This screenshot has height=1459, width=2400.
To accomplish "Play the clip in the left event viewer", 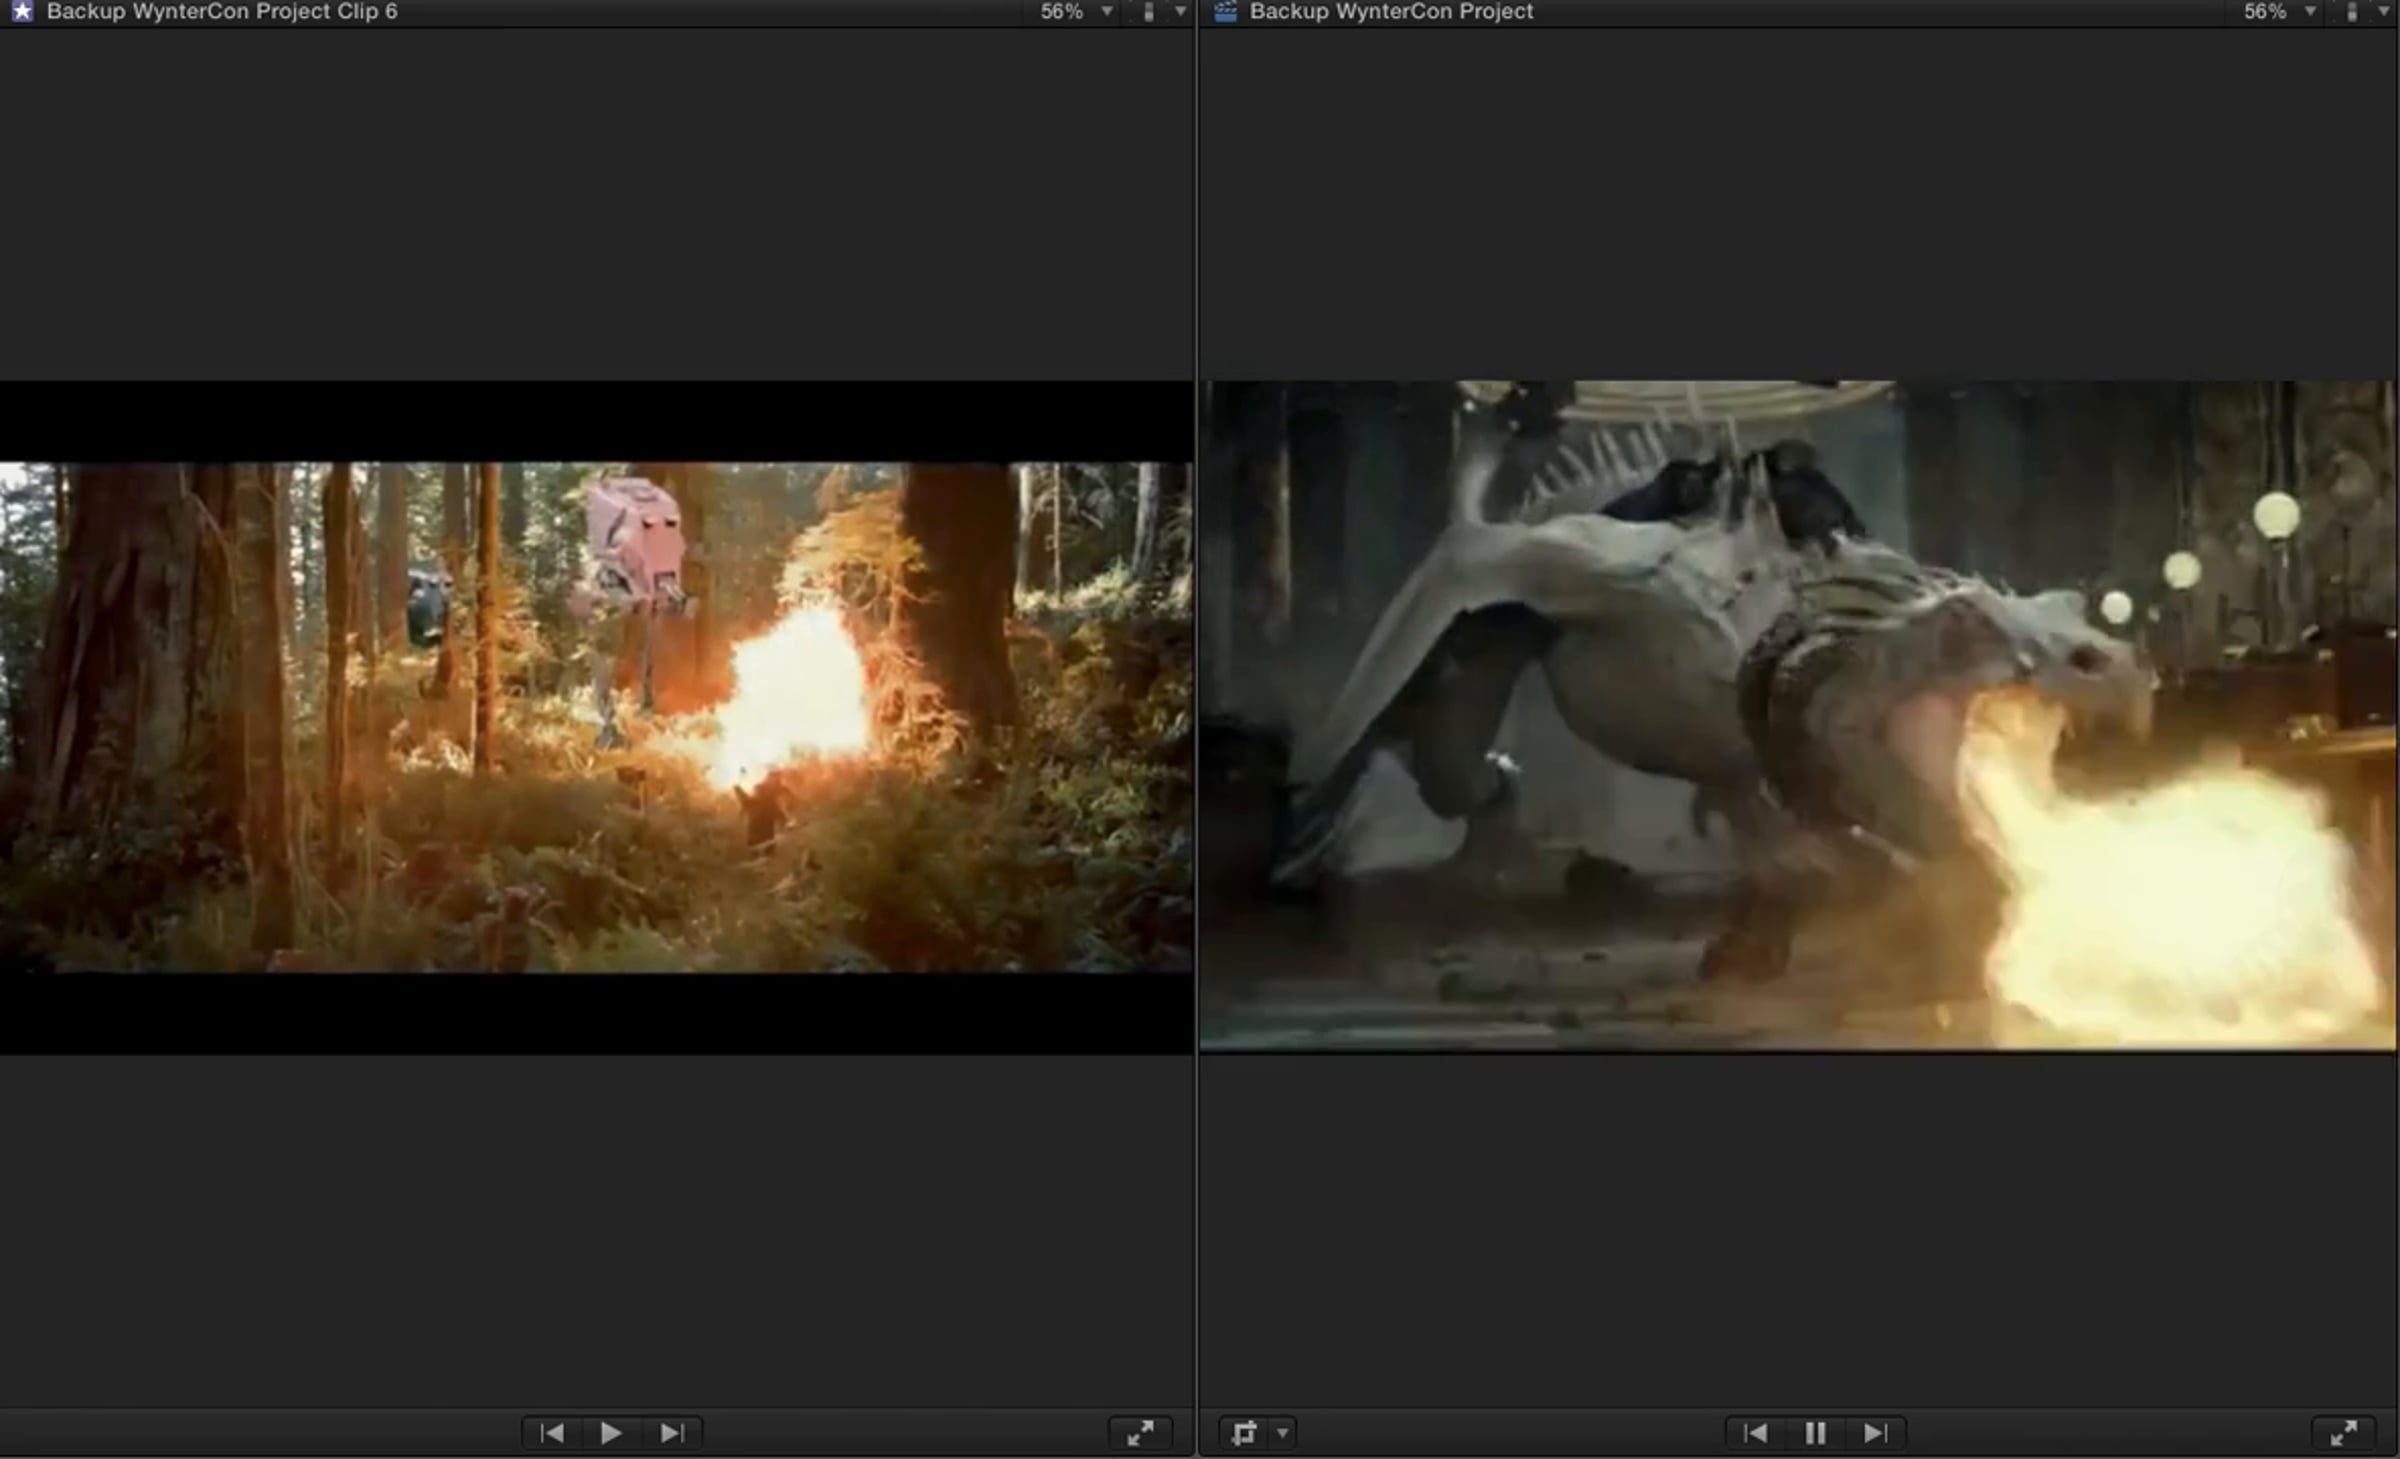I will click(x=611, y=1433).
